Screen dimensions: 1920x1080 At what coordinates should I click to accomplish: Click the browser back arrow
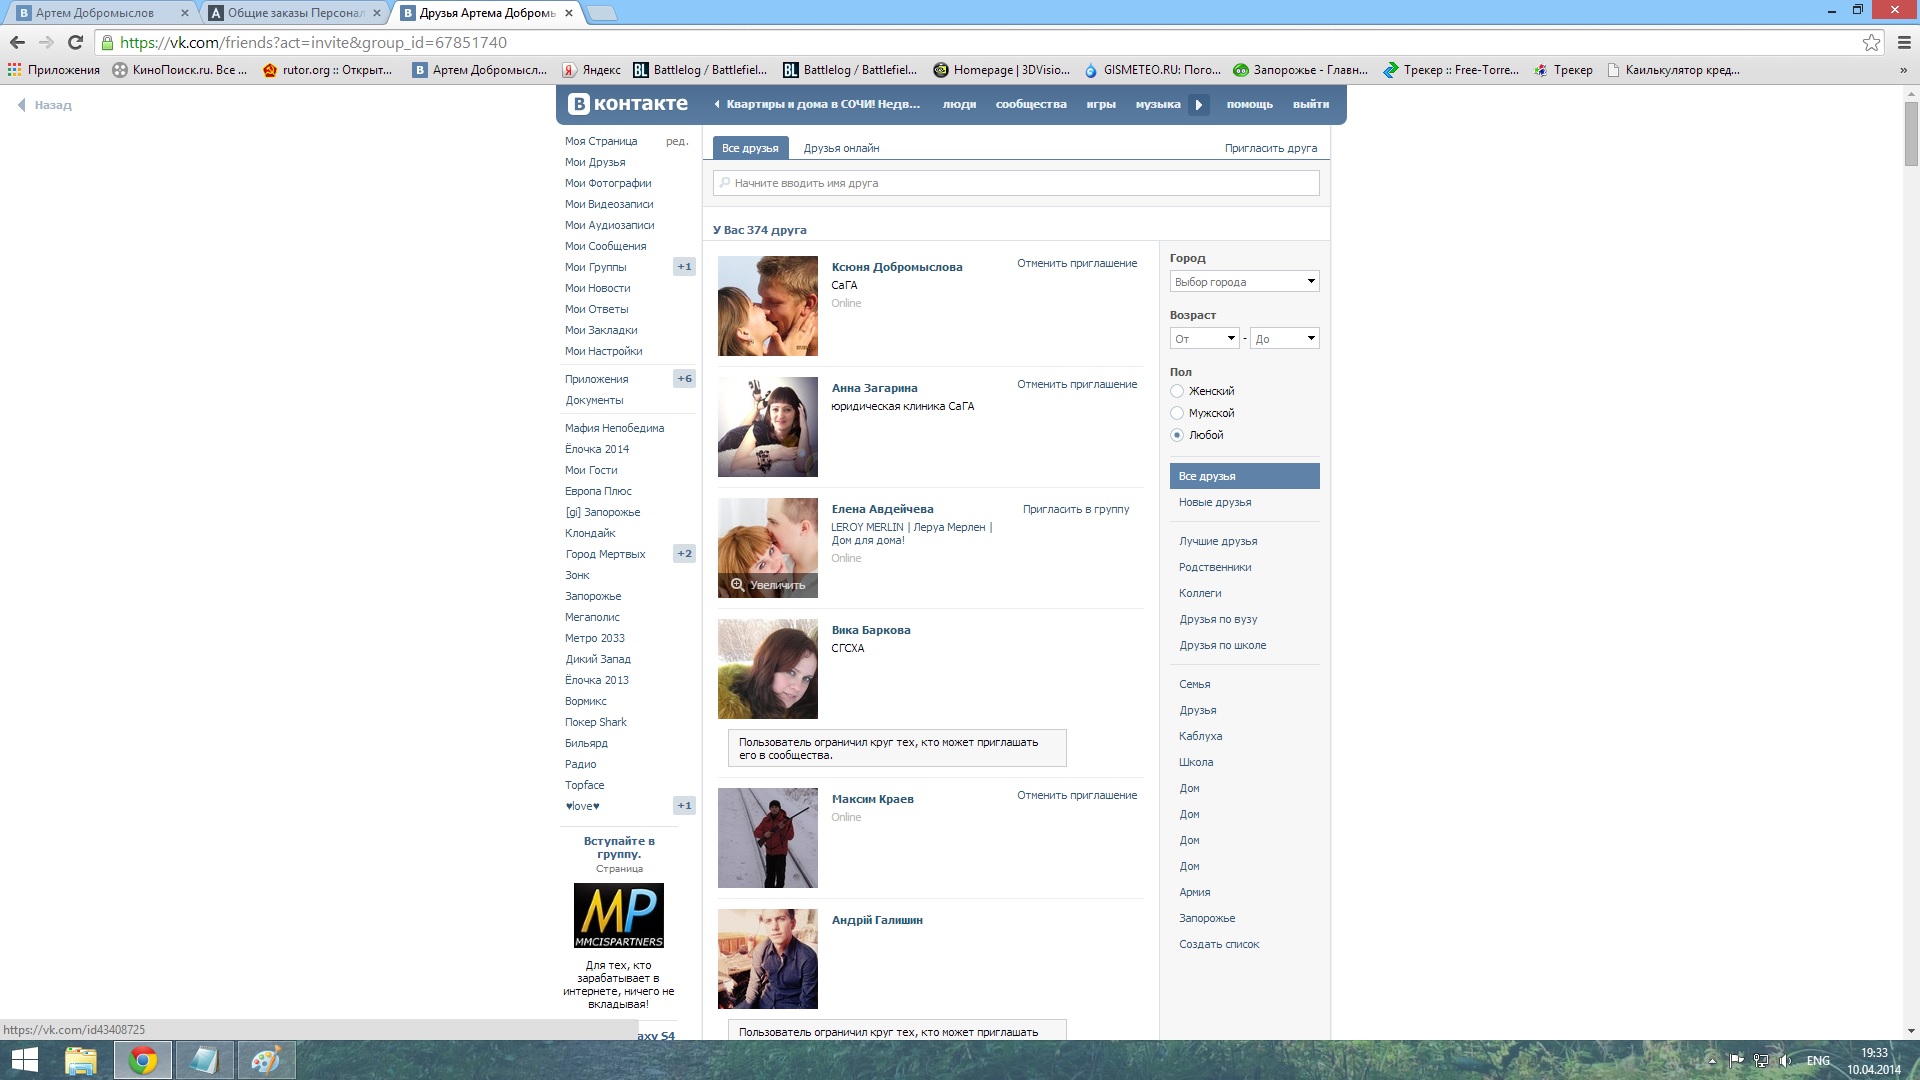tap(17, 42)
